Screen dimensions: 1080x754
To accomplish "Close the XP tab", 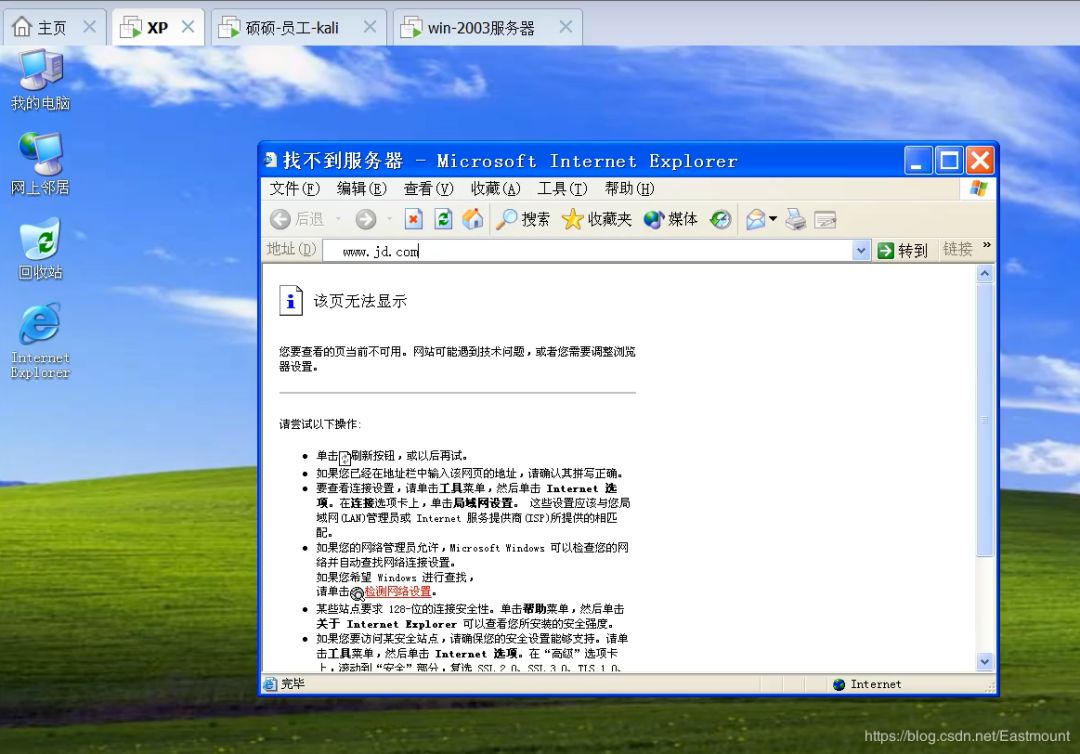I will coord(187,27).
